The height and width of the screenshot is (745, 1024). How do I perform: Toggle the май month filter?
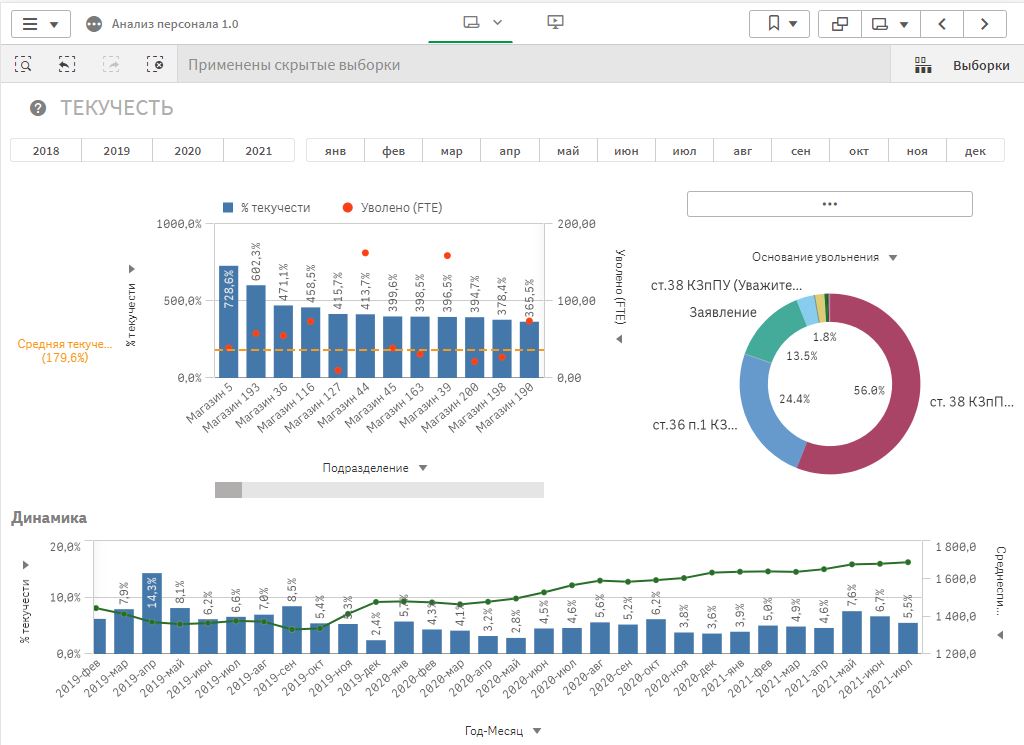click(x=568, y=151)
